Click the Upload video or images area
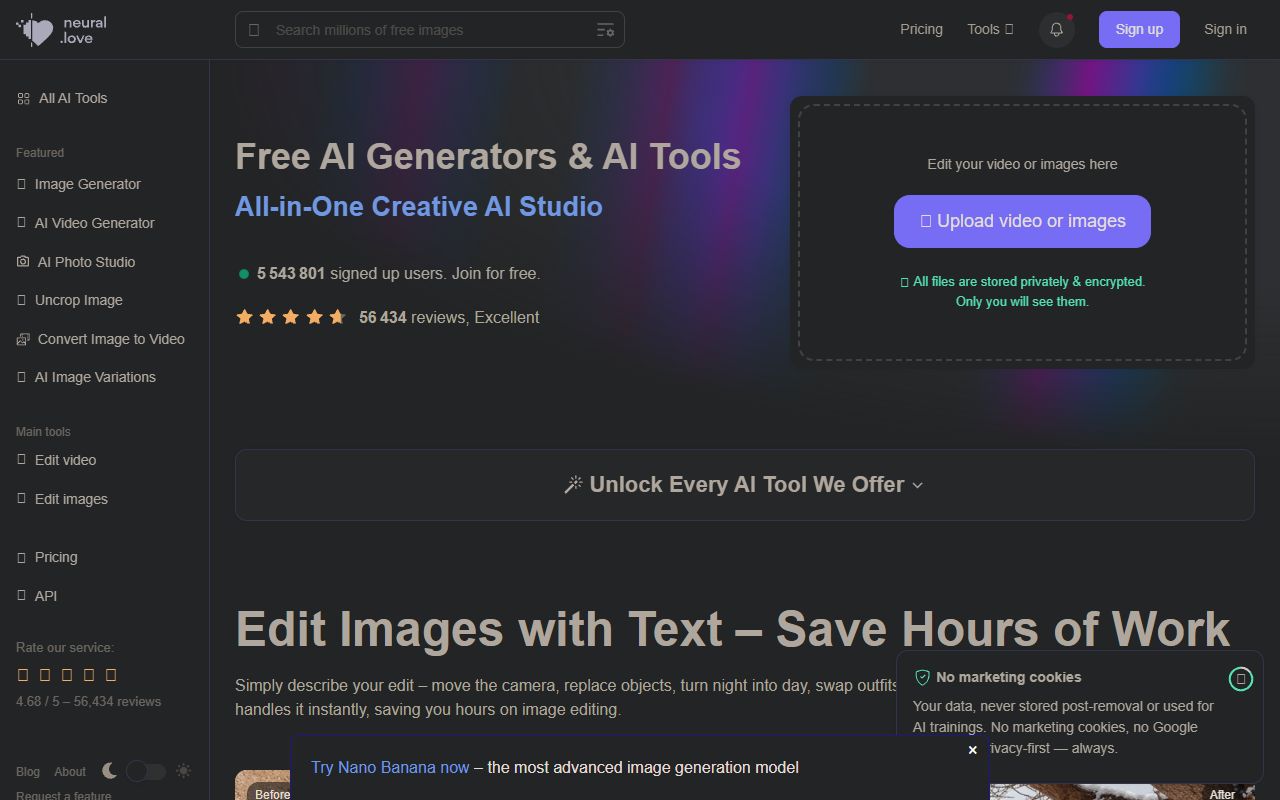 click(x=1021, y=221)
